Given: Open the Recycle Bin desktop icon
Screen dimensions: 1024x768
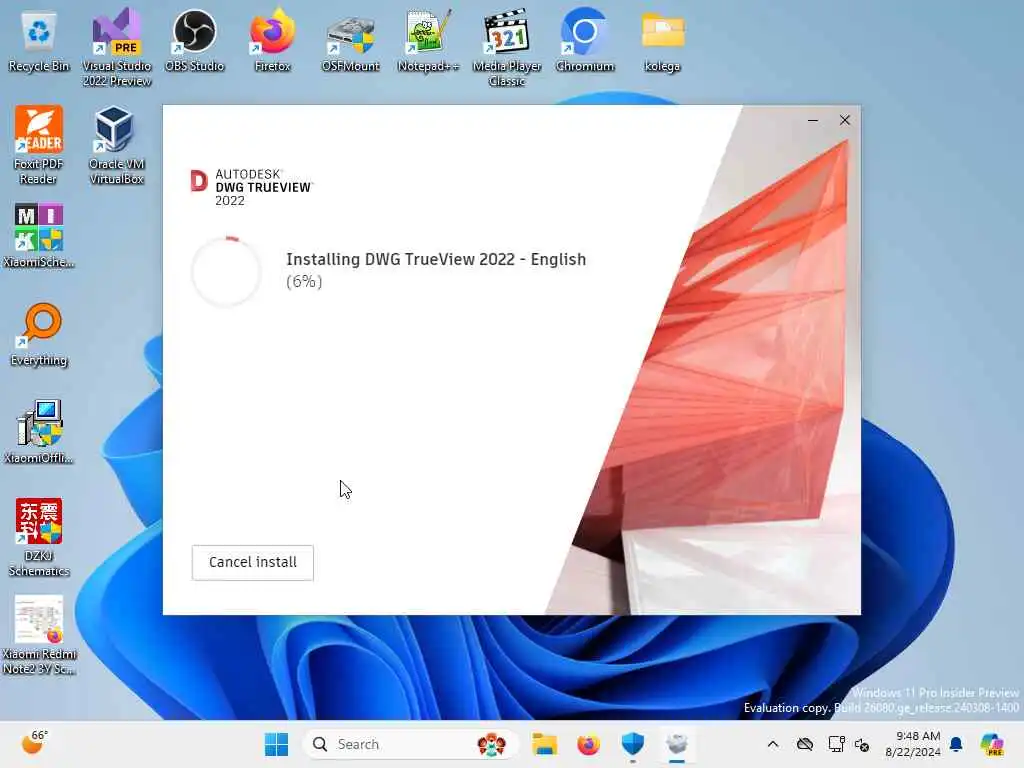Looking at the screenshot, I should (39, 41).
